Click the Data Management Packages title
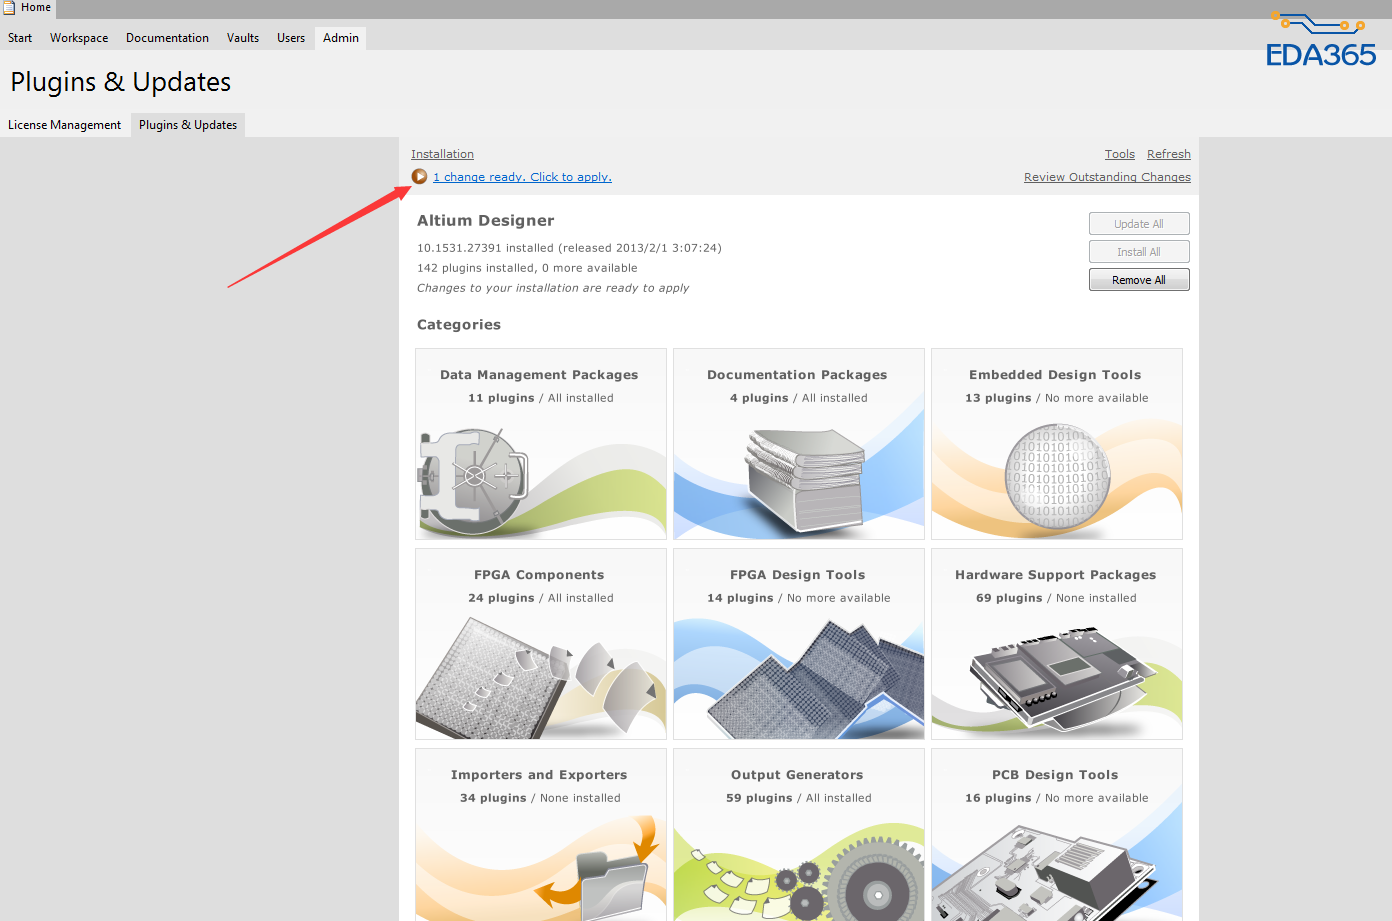Screen dimensions: 1392x921 [x=539, y=375]
